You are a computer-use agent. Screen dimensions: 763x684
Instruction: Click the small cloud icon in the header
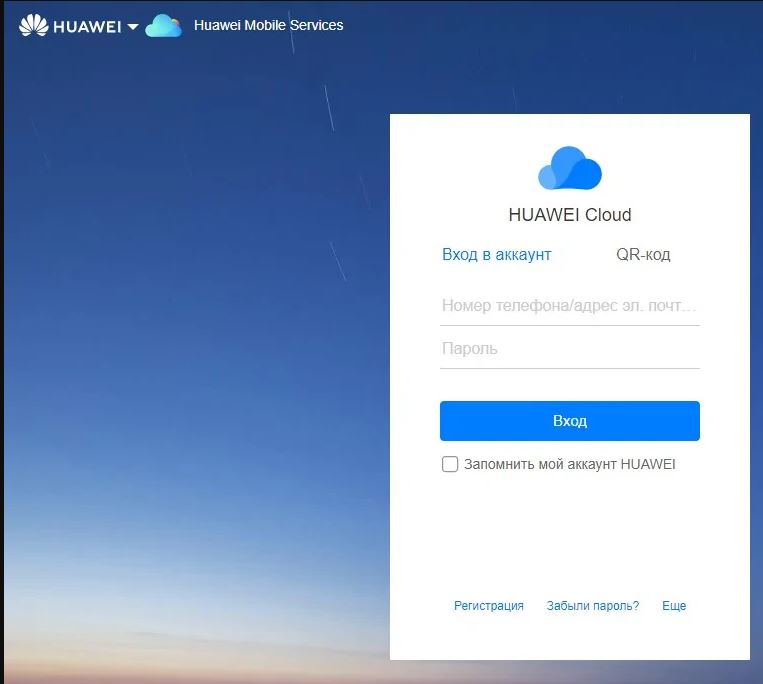click(164, 26)
